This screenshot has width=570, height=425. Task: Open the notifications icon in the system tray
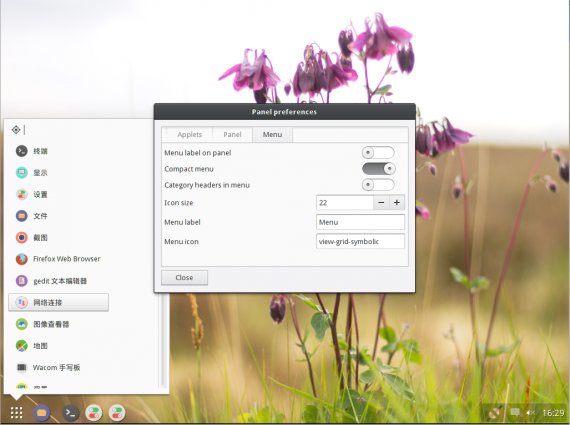pos(514,412)
